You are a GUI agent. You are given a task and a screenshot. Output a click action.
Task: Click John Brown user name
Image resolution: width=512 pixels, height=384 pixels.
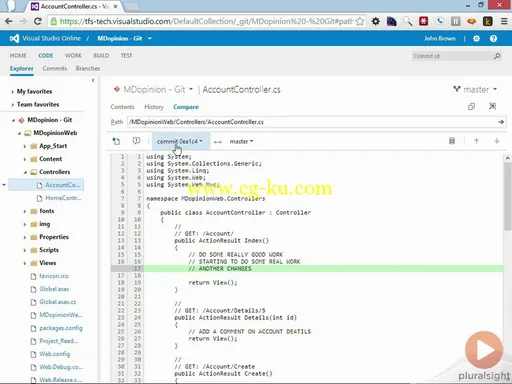[x=440, y=39]
